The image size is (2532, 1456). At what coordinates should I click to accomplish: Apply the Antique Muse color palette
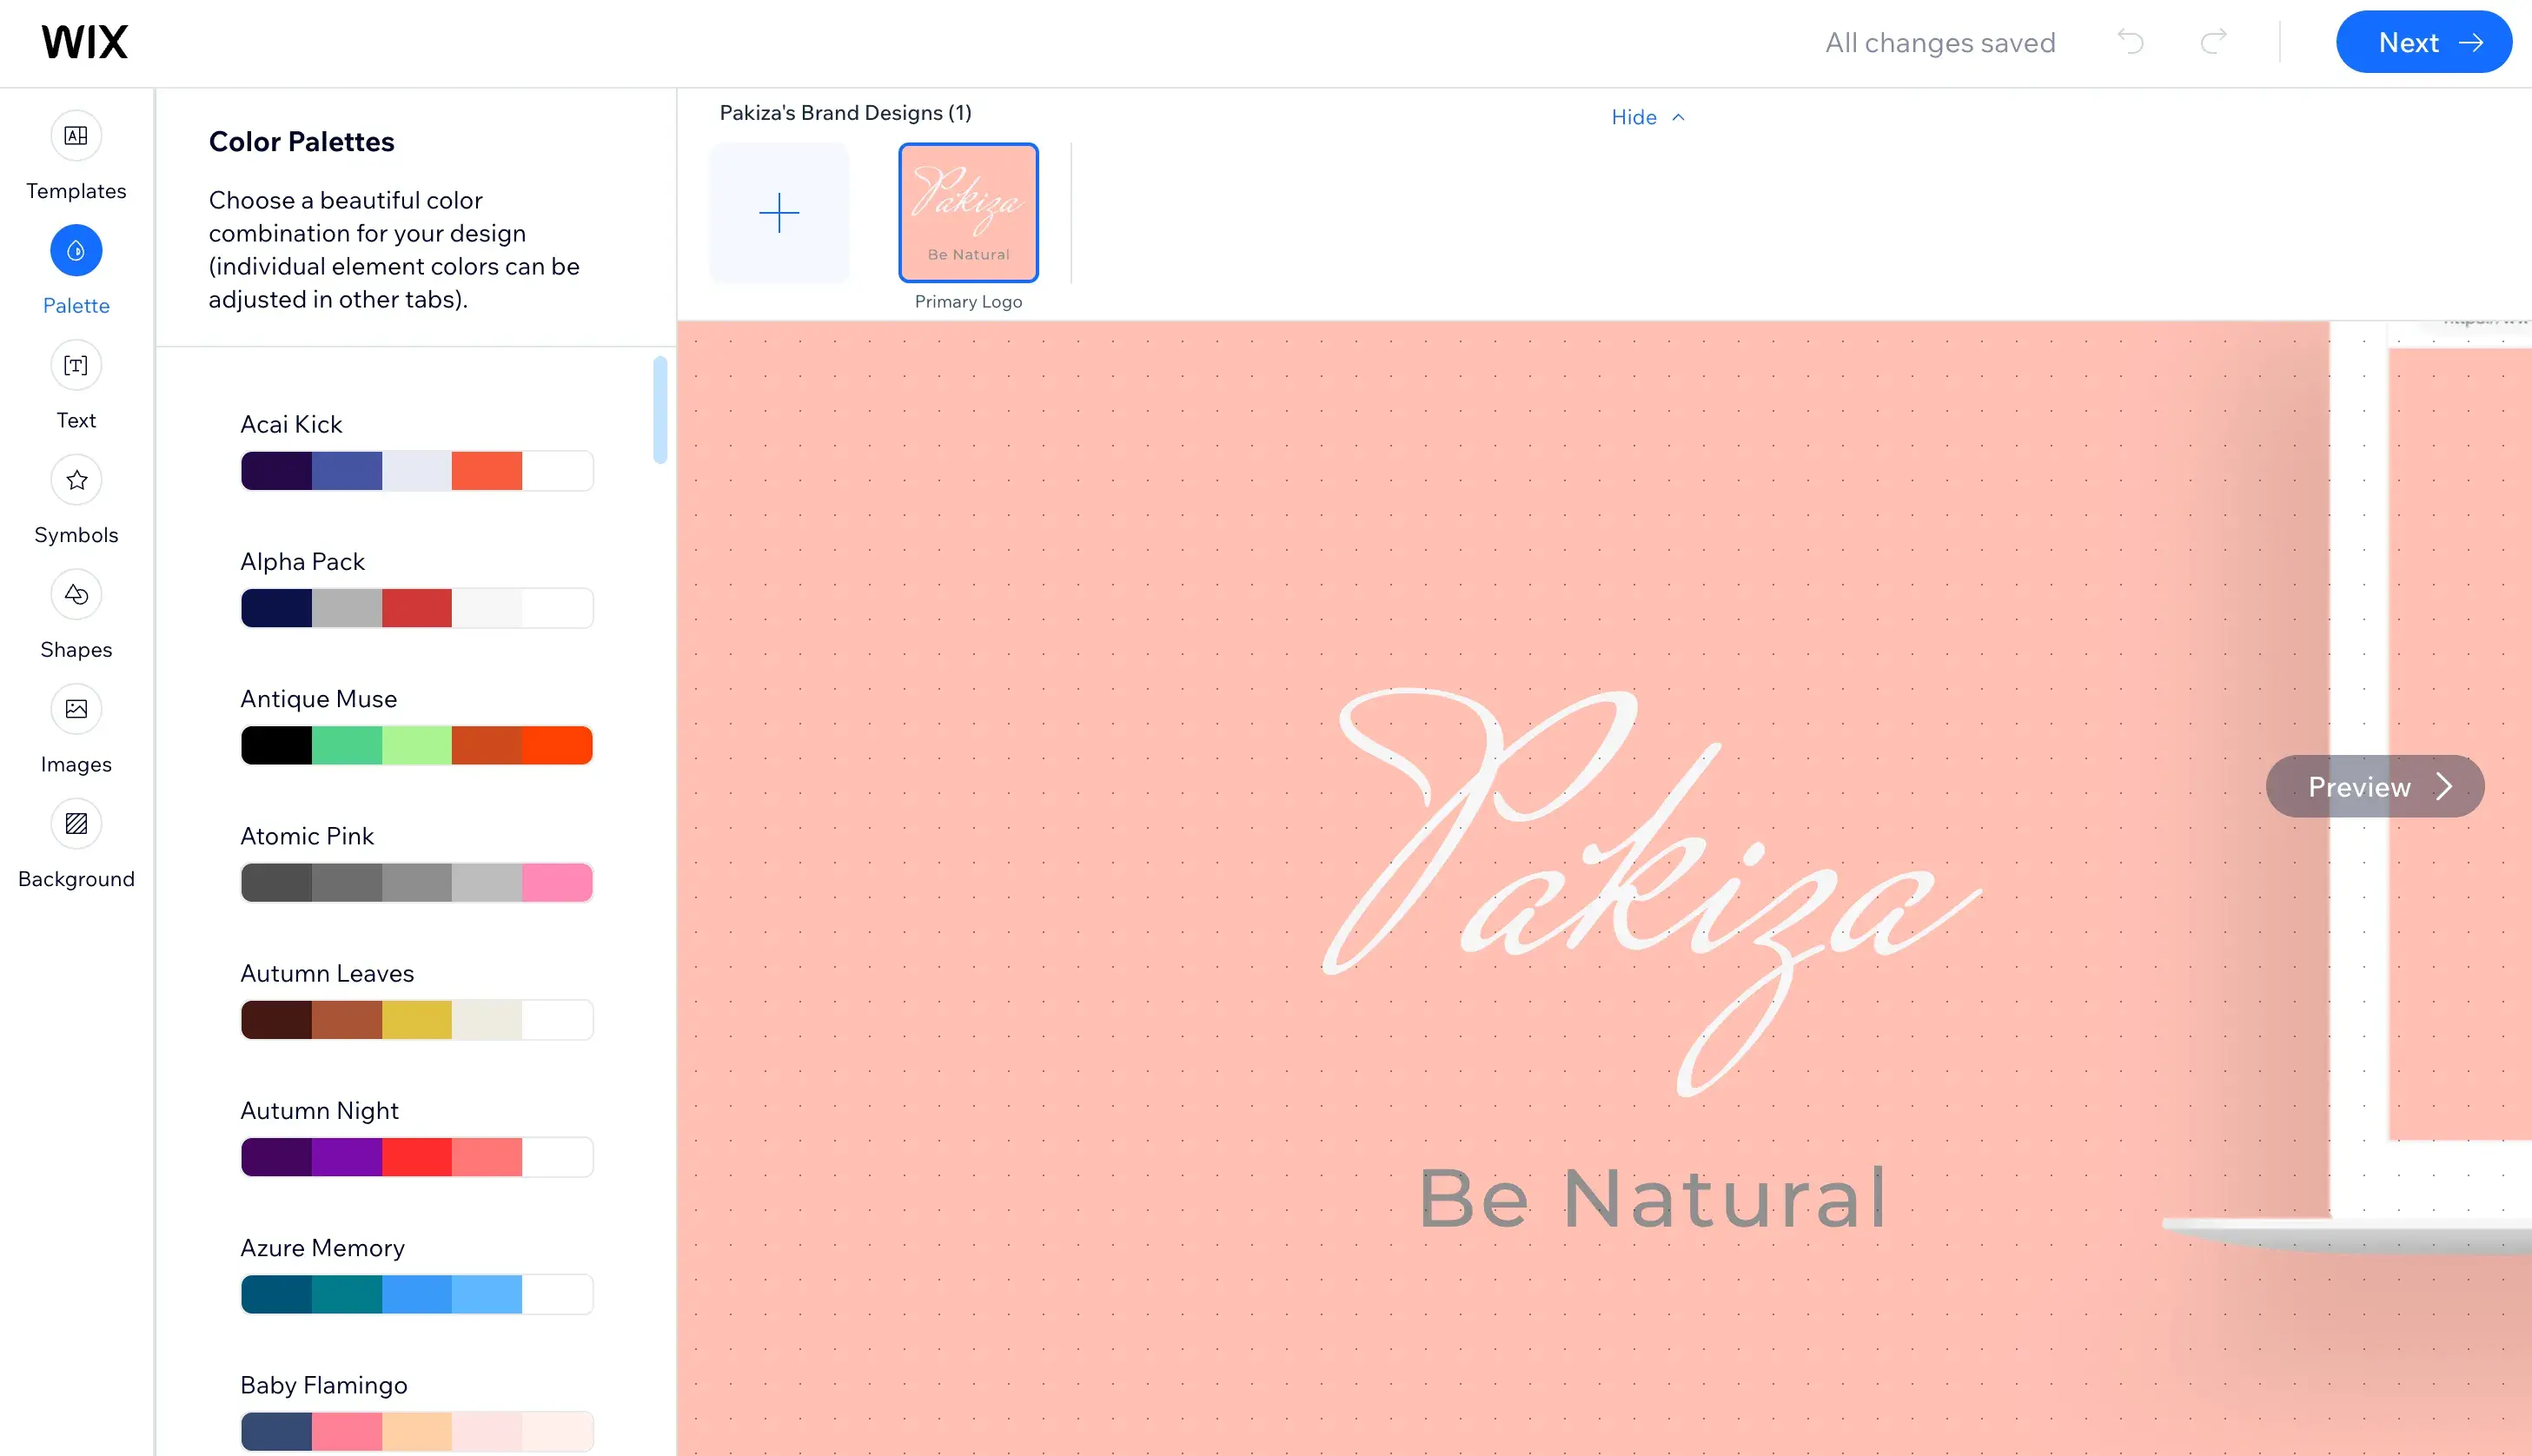pyautogui.click(x=417, y=746)
